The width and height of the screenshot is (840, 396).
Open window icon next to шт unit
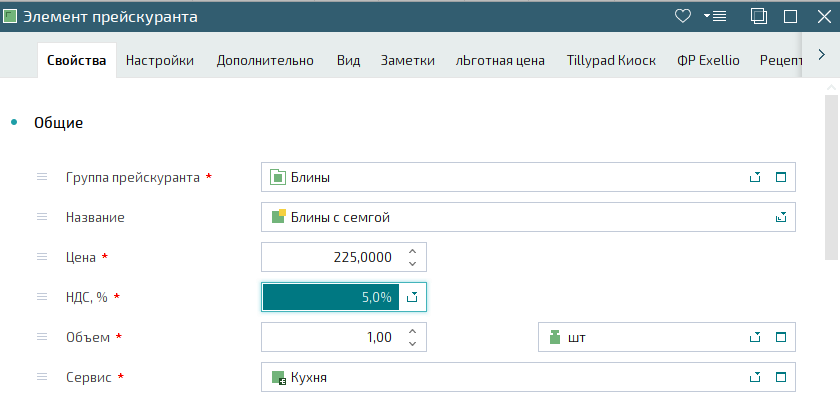click(781, 338)
